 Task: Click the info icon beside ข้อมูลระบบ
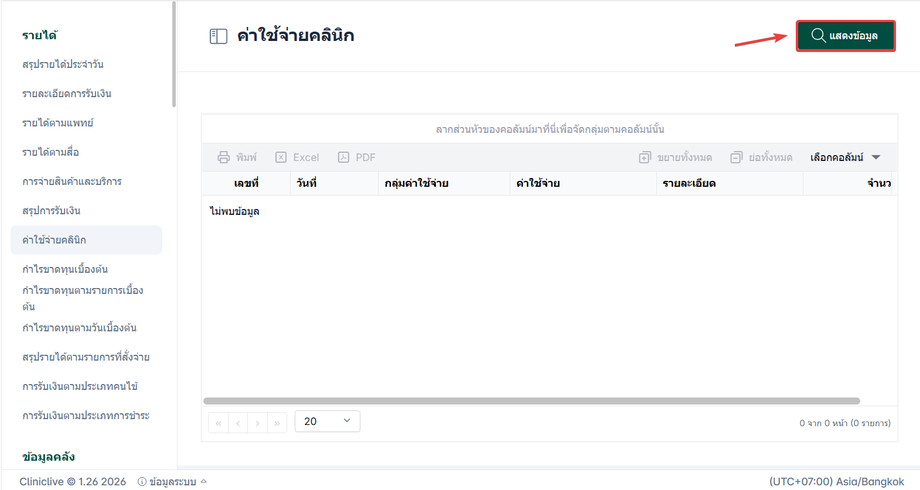tap(141, 482)
